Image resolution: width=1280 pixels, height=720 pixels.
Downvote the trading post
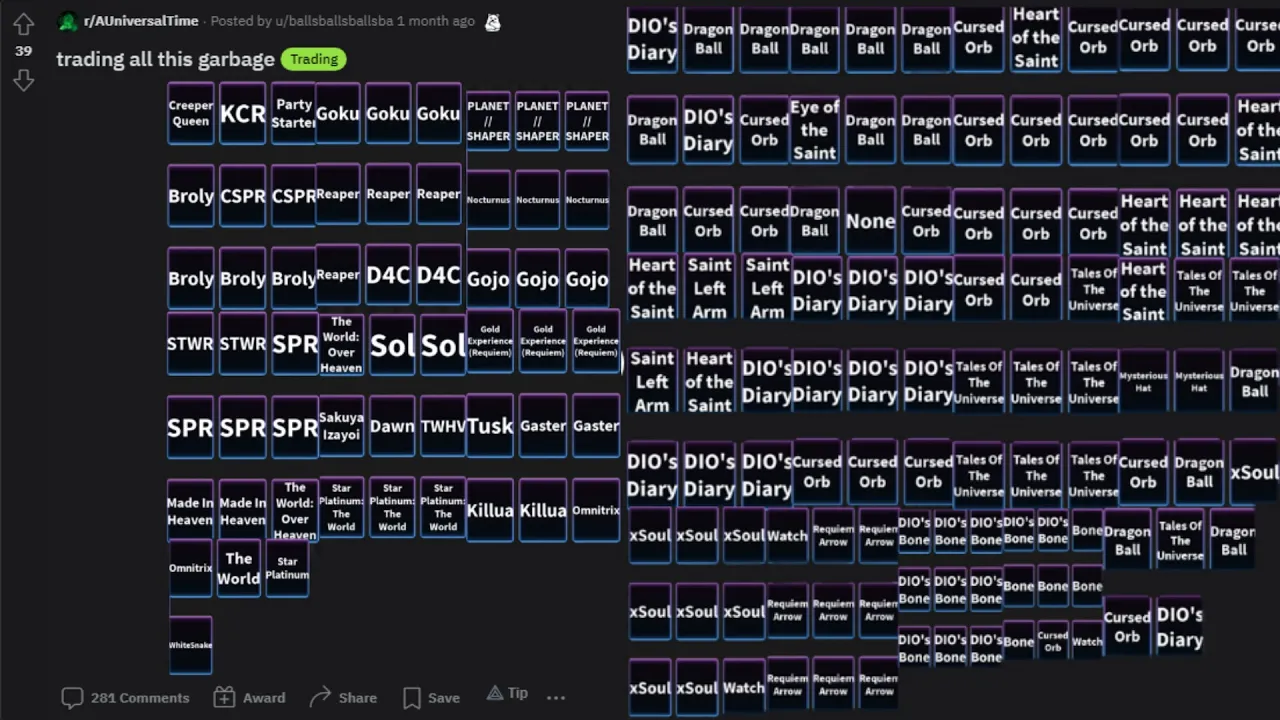(x=23, y=80)
